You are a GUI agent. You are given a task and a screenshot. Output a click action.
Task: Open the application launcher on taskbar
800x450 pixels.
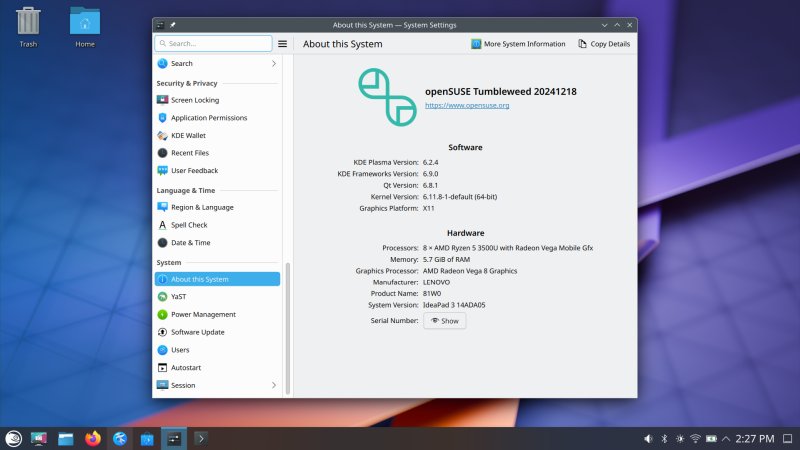tap(13, 439)
